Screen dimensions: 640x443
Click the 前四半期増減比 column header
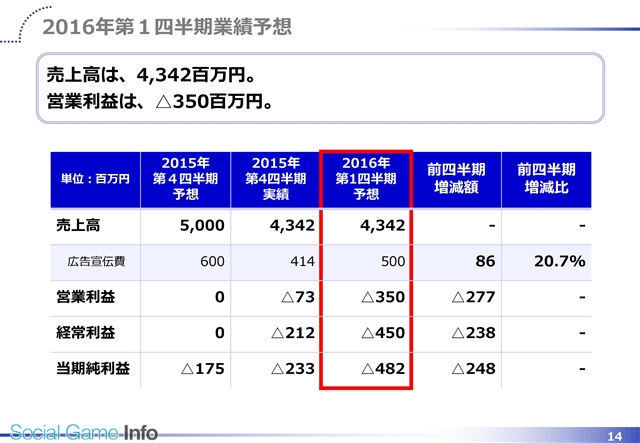tap(547, 179)
